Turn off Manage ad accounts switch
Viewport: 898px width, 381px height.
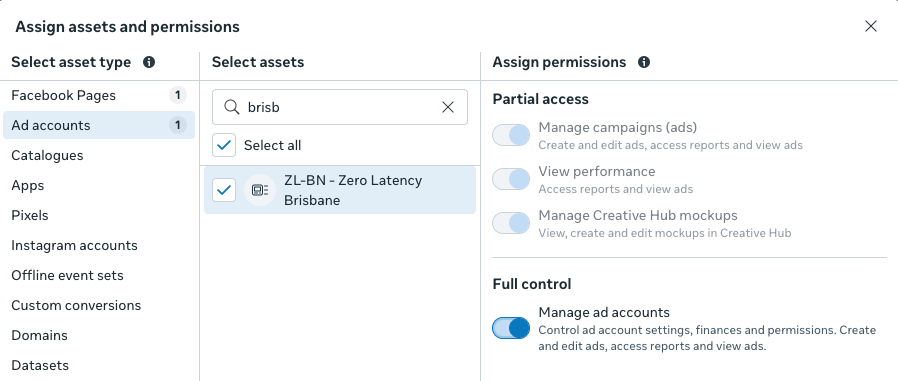point(511,328)
